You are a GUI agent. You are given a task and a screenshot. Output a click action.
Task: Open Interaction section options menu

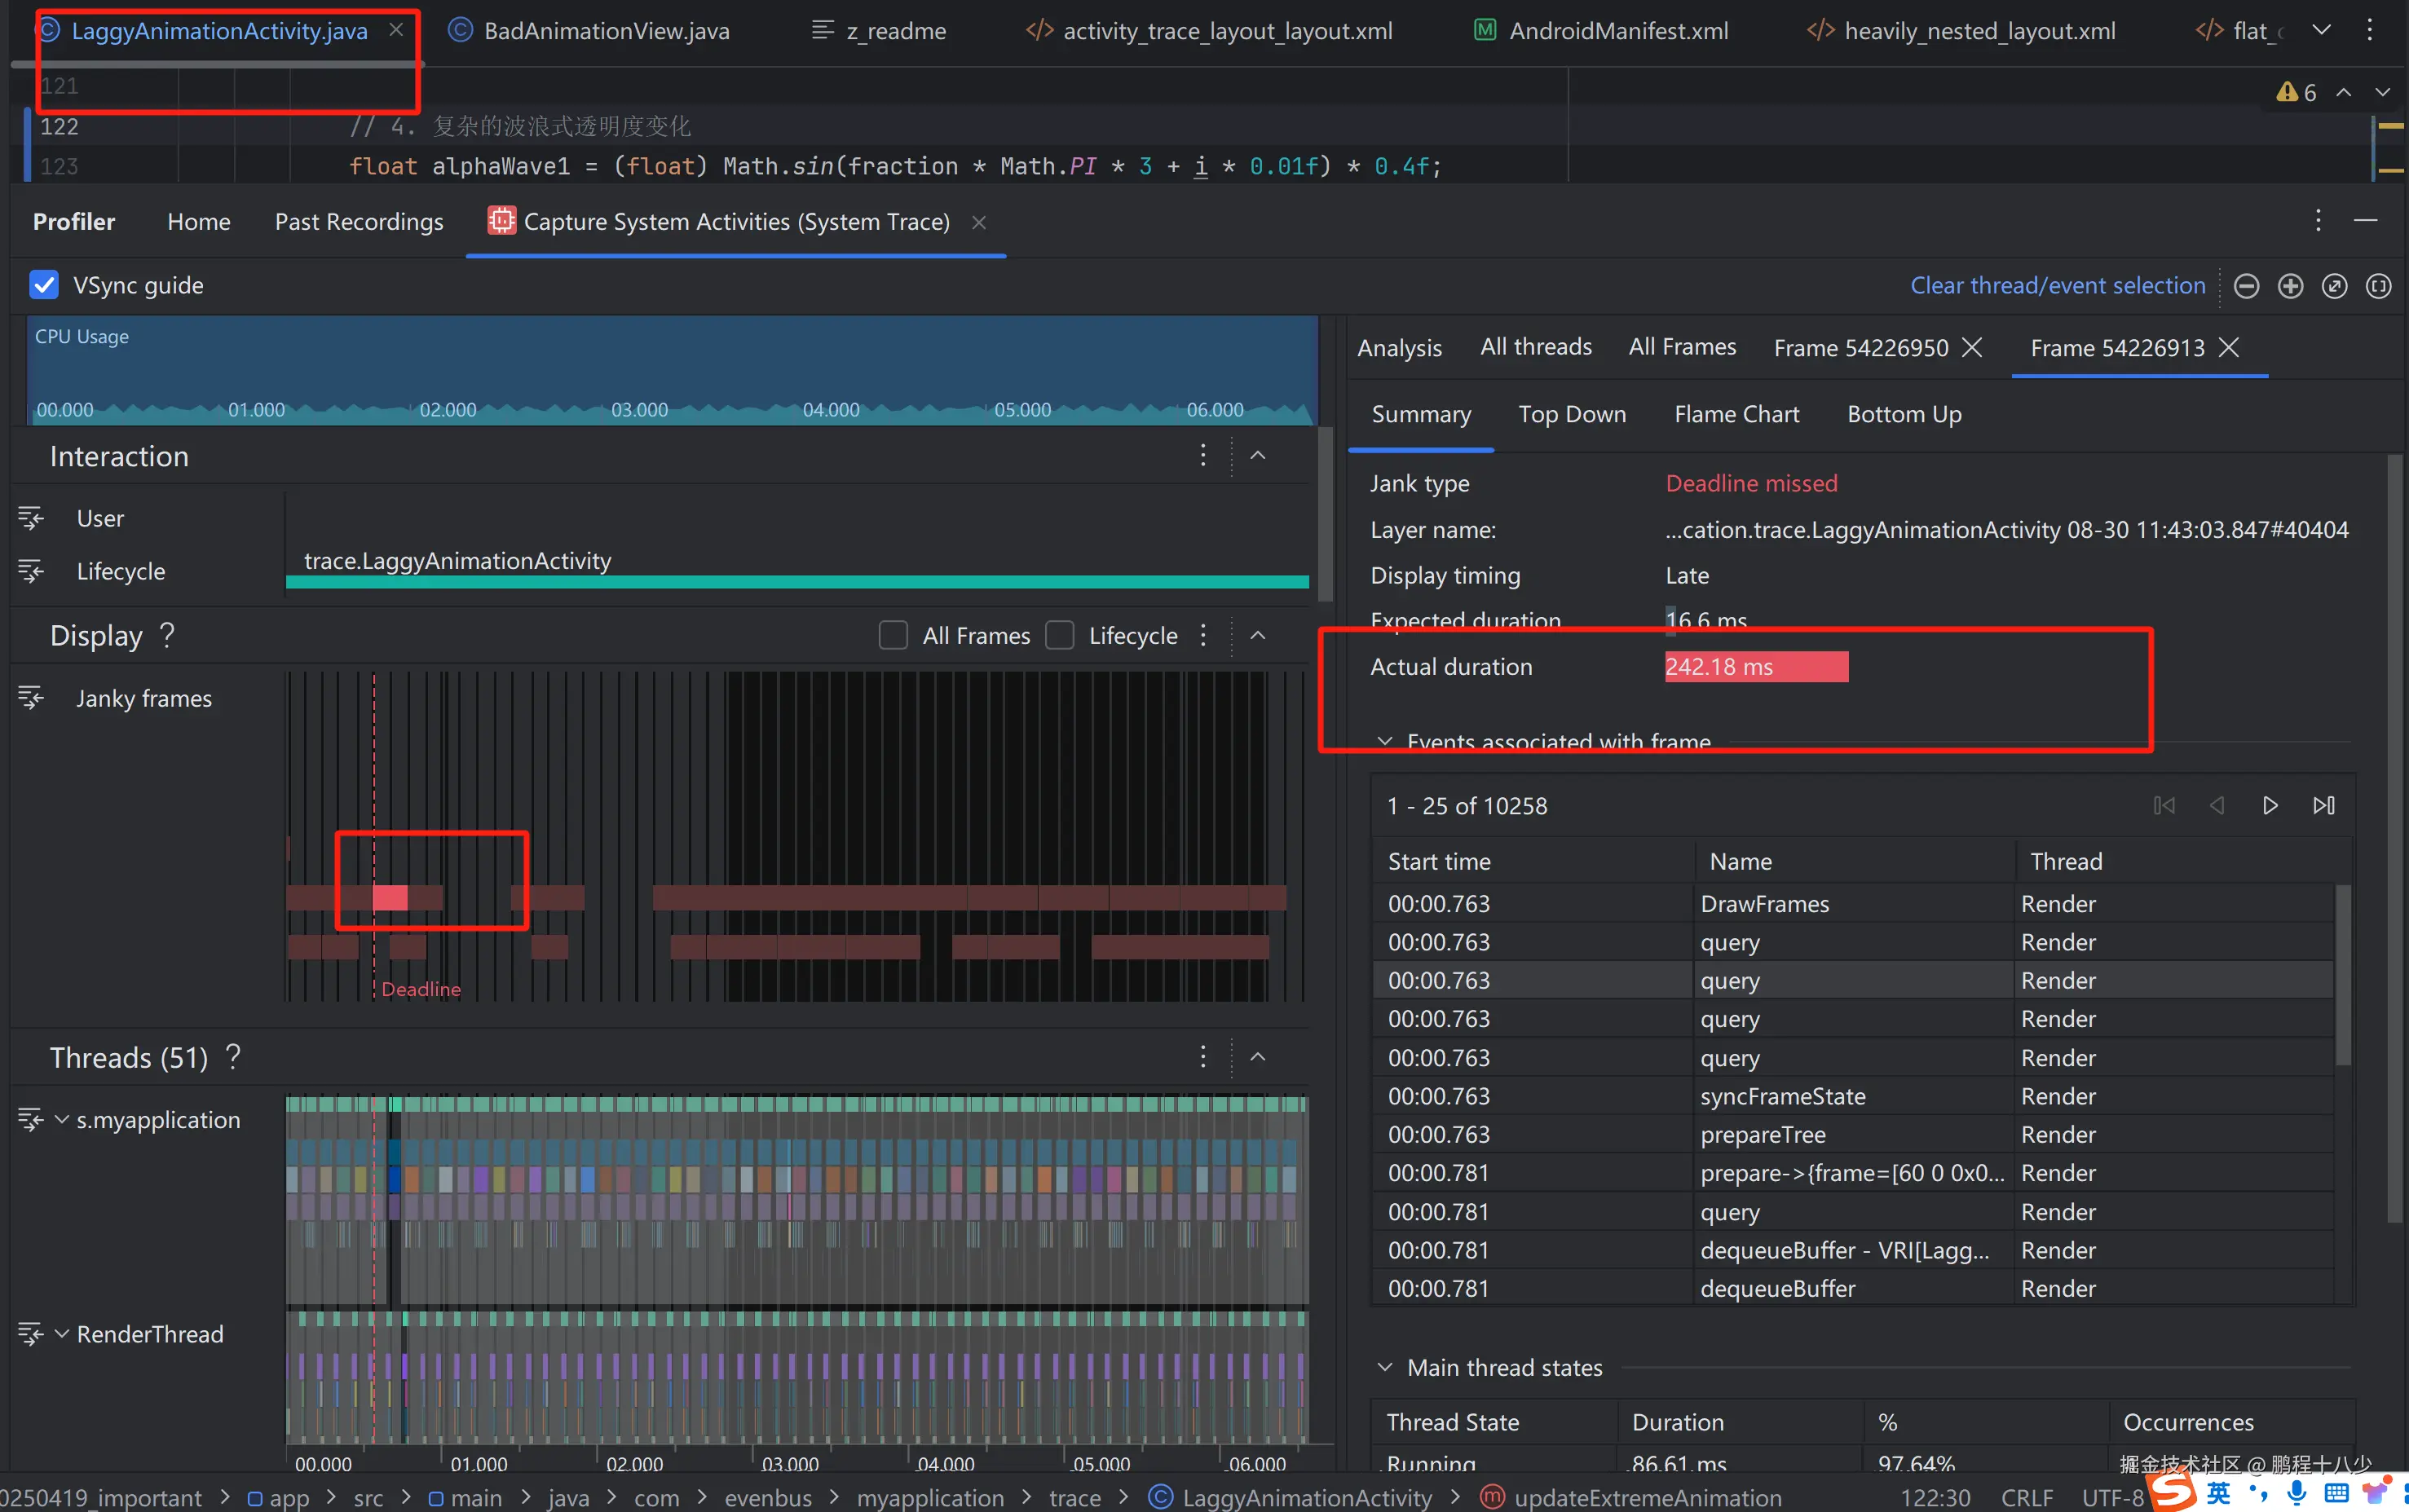1203,456
